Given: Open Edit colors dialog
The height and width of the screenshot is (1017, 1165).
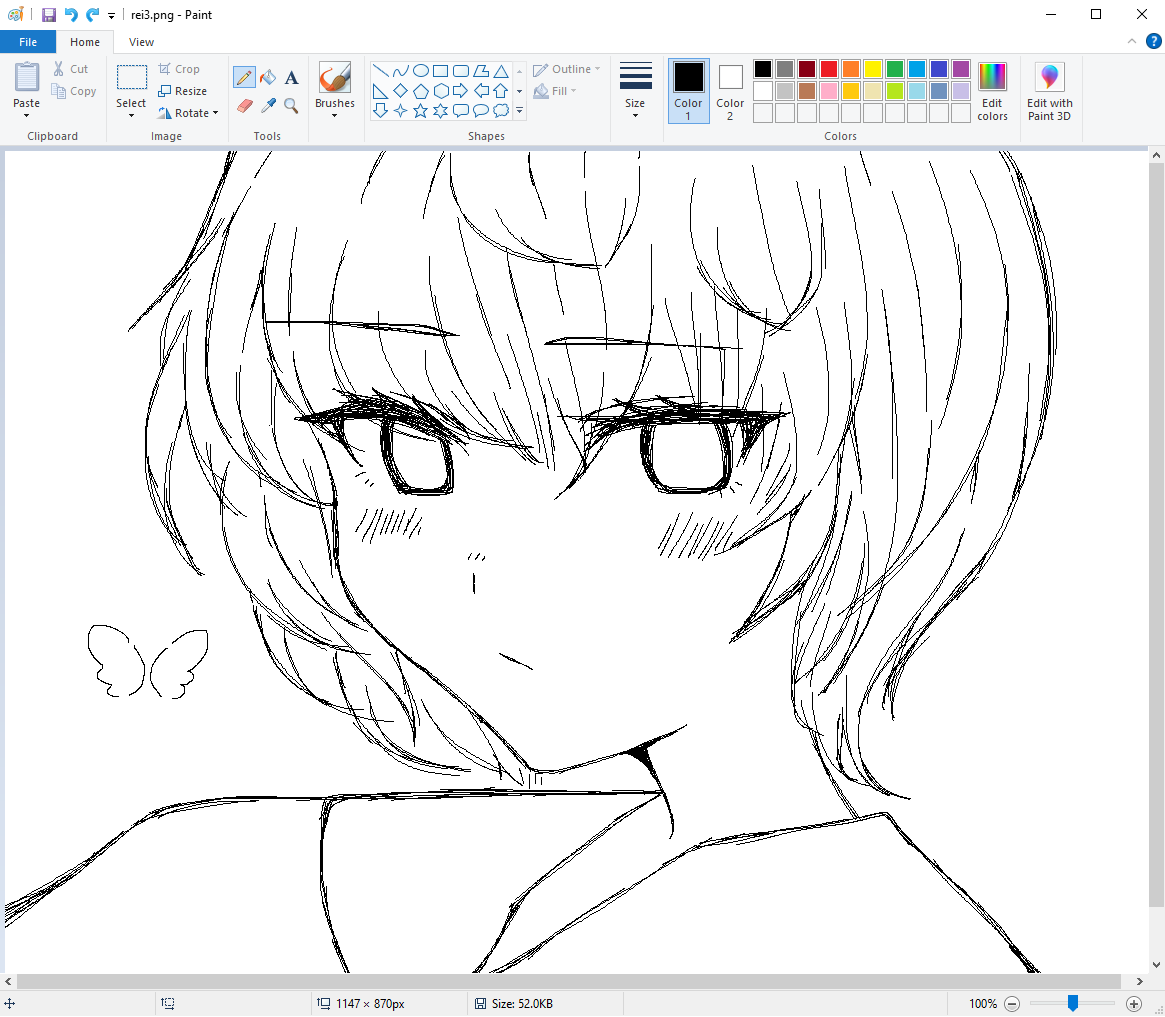Looking at the screenshot, I should pos(992,92).
